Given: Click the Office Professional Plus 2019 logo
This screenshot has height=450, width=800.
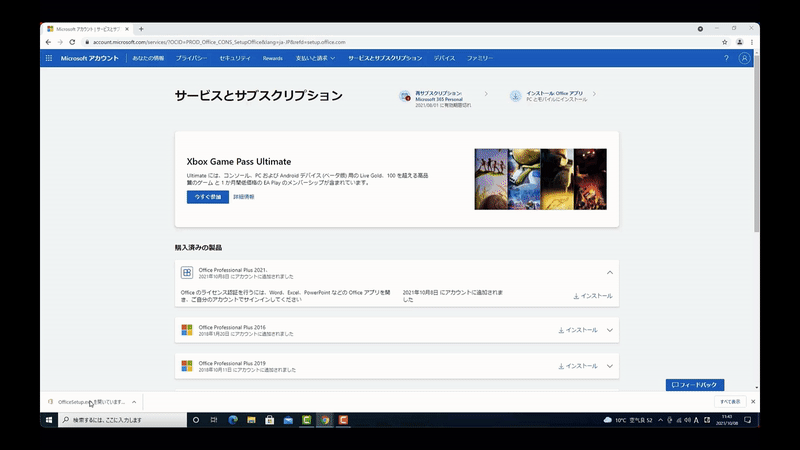Looking at the screenshot, I should click(187, 366).
